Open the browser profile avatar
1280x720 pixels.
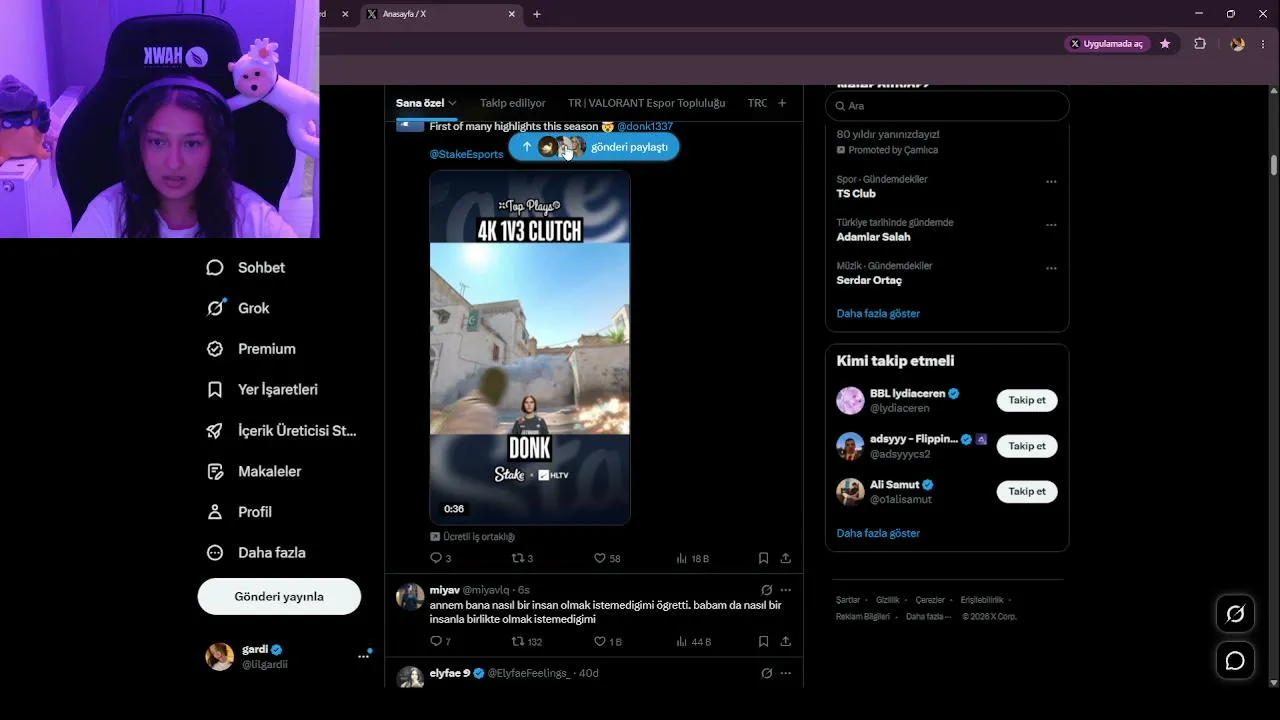tap(1238, 44)
